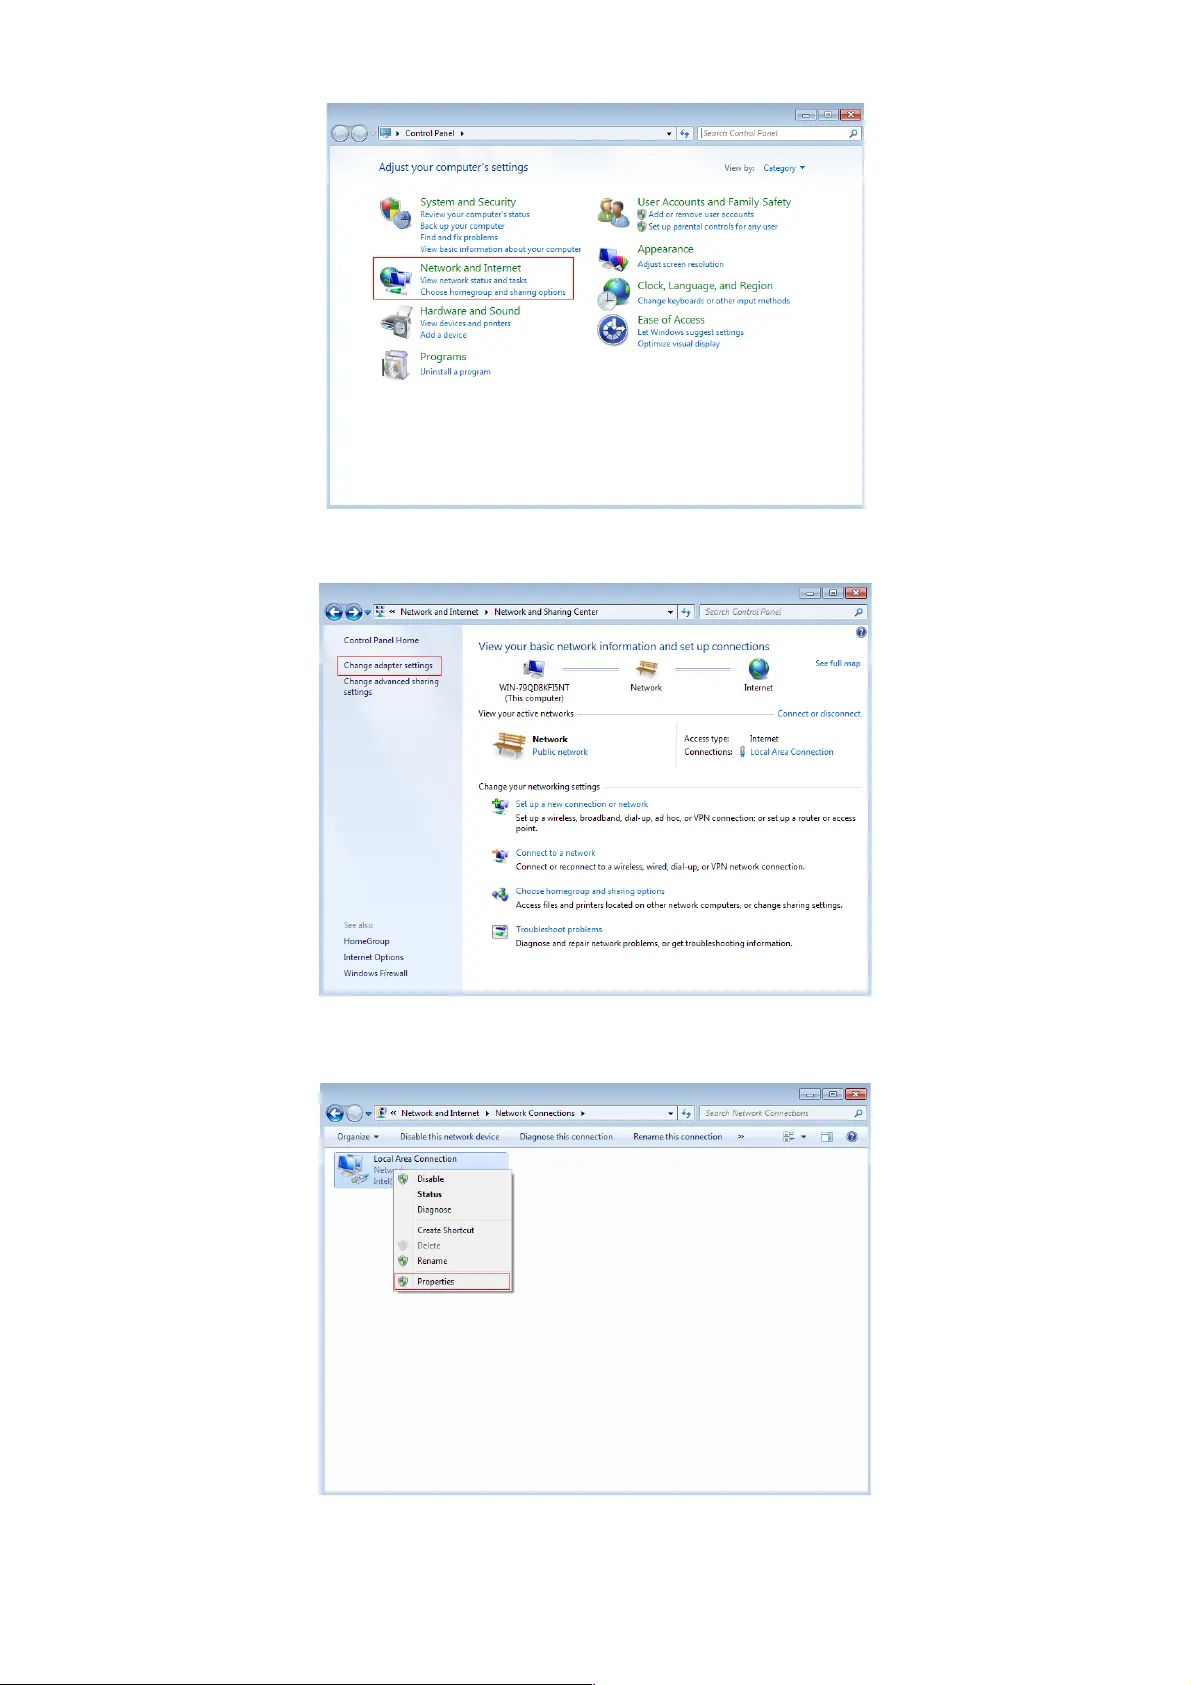The height and width of the screenshot is (1685, 1191).
Task: Click This computer icon in network map
Action: [x=534, y=669]
